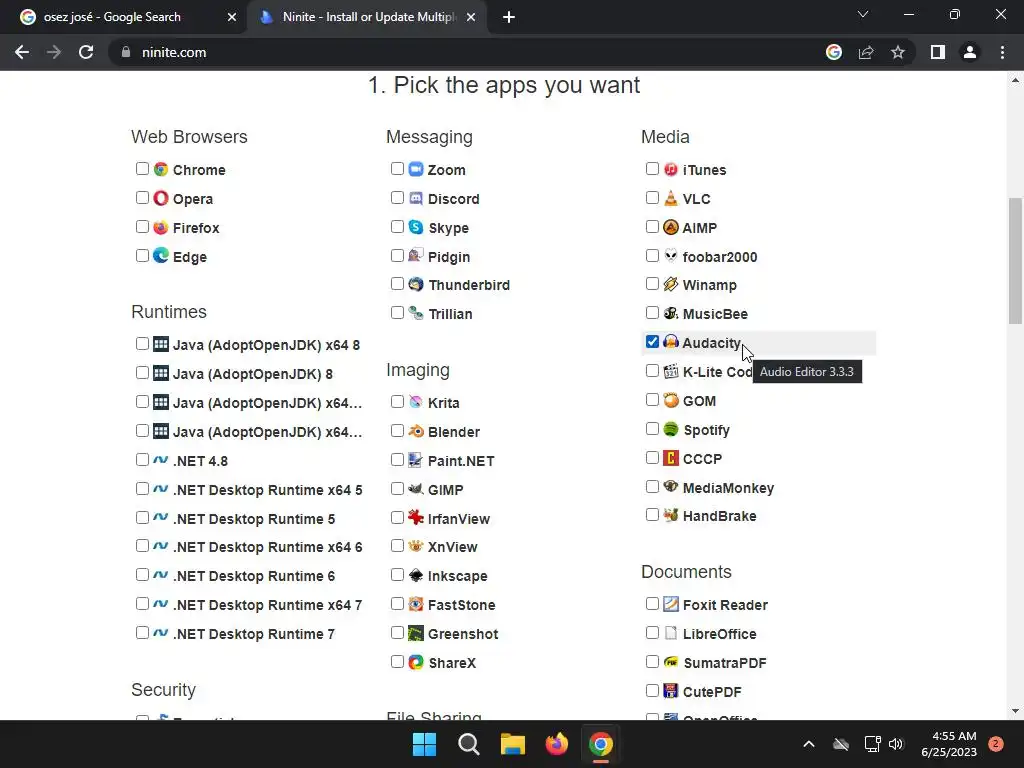
Task: Click the scrollbar down arrow
Action: point(1015,711)
